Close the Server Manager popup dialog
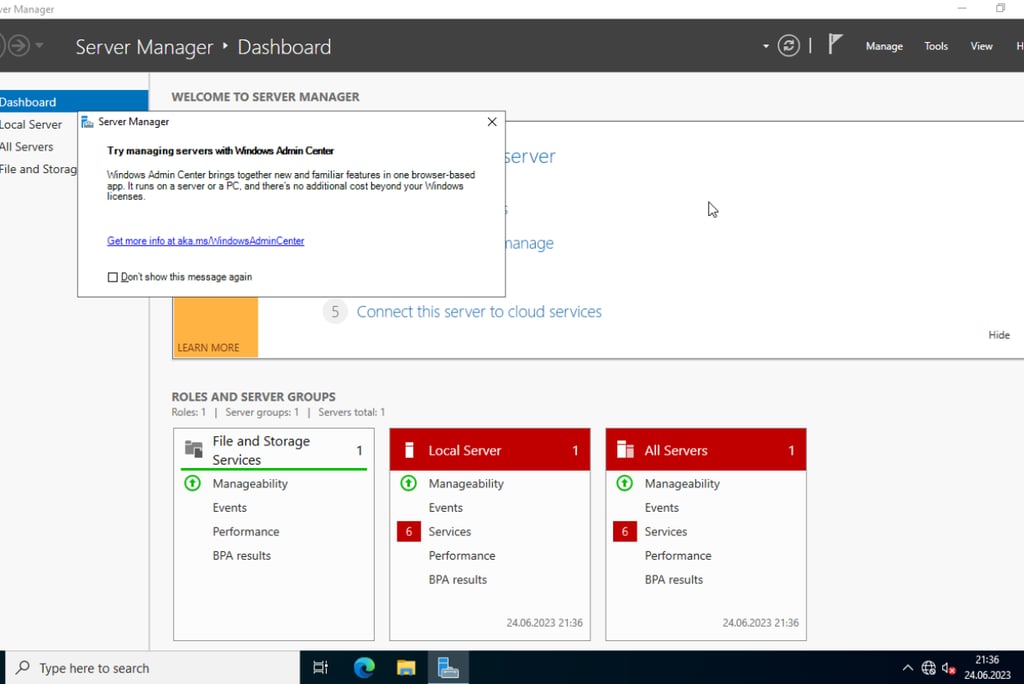 (x=492, y=122)
